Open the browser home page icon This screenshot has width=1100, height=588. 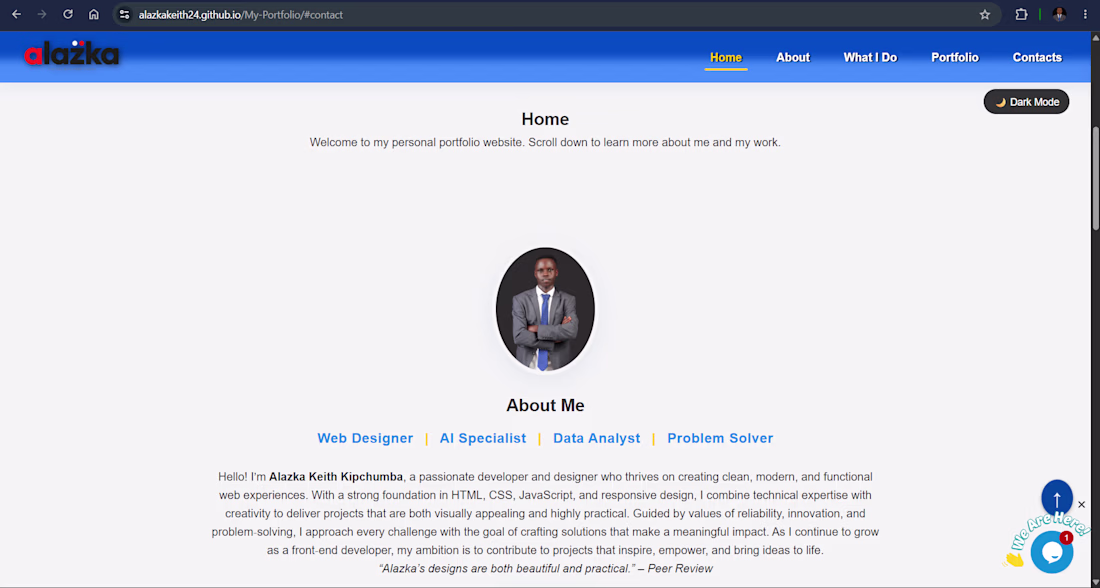pos(93,14)
